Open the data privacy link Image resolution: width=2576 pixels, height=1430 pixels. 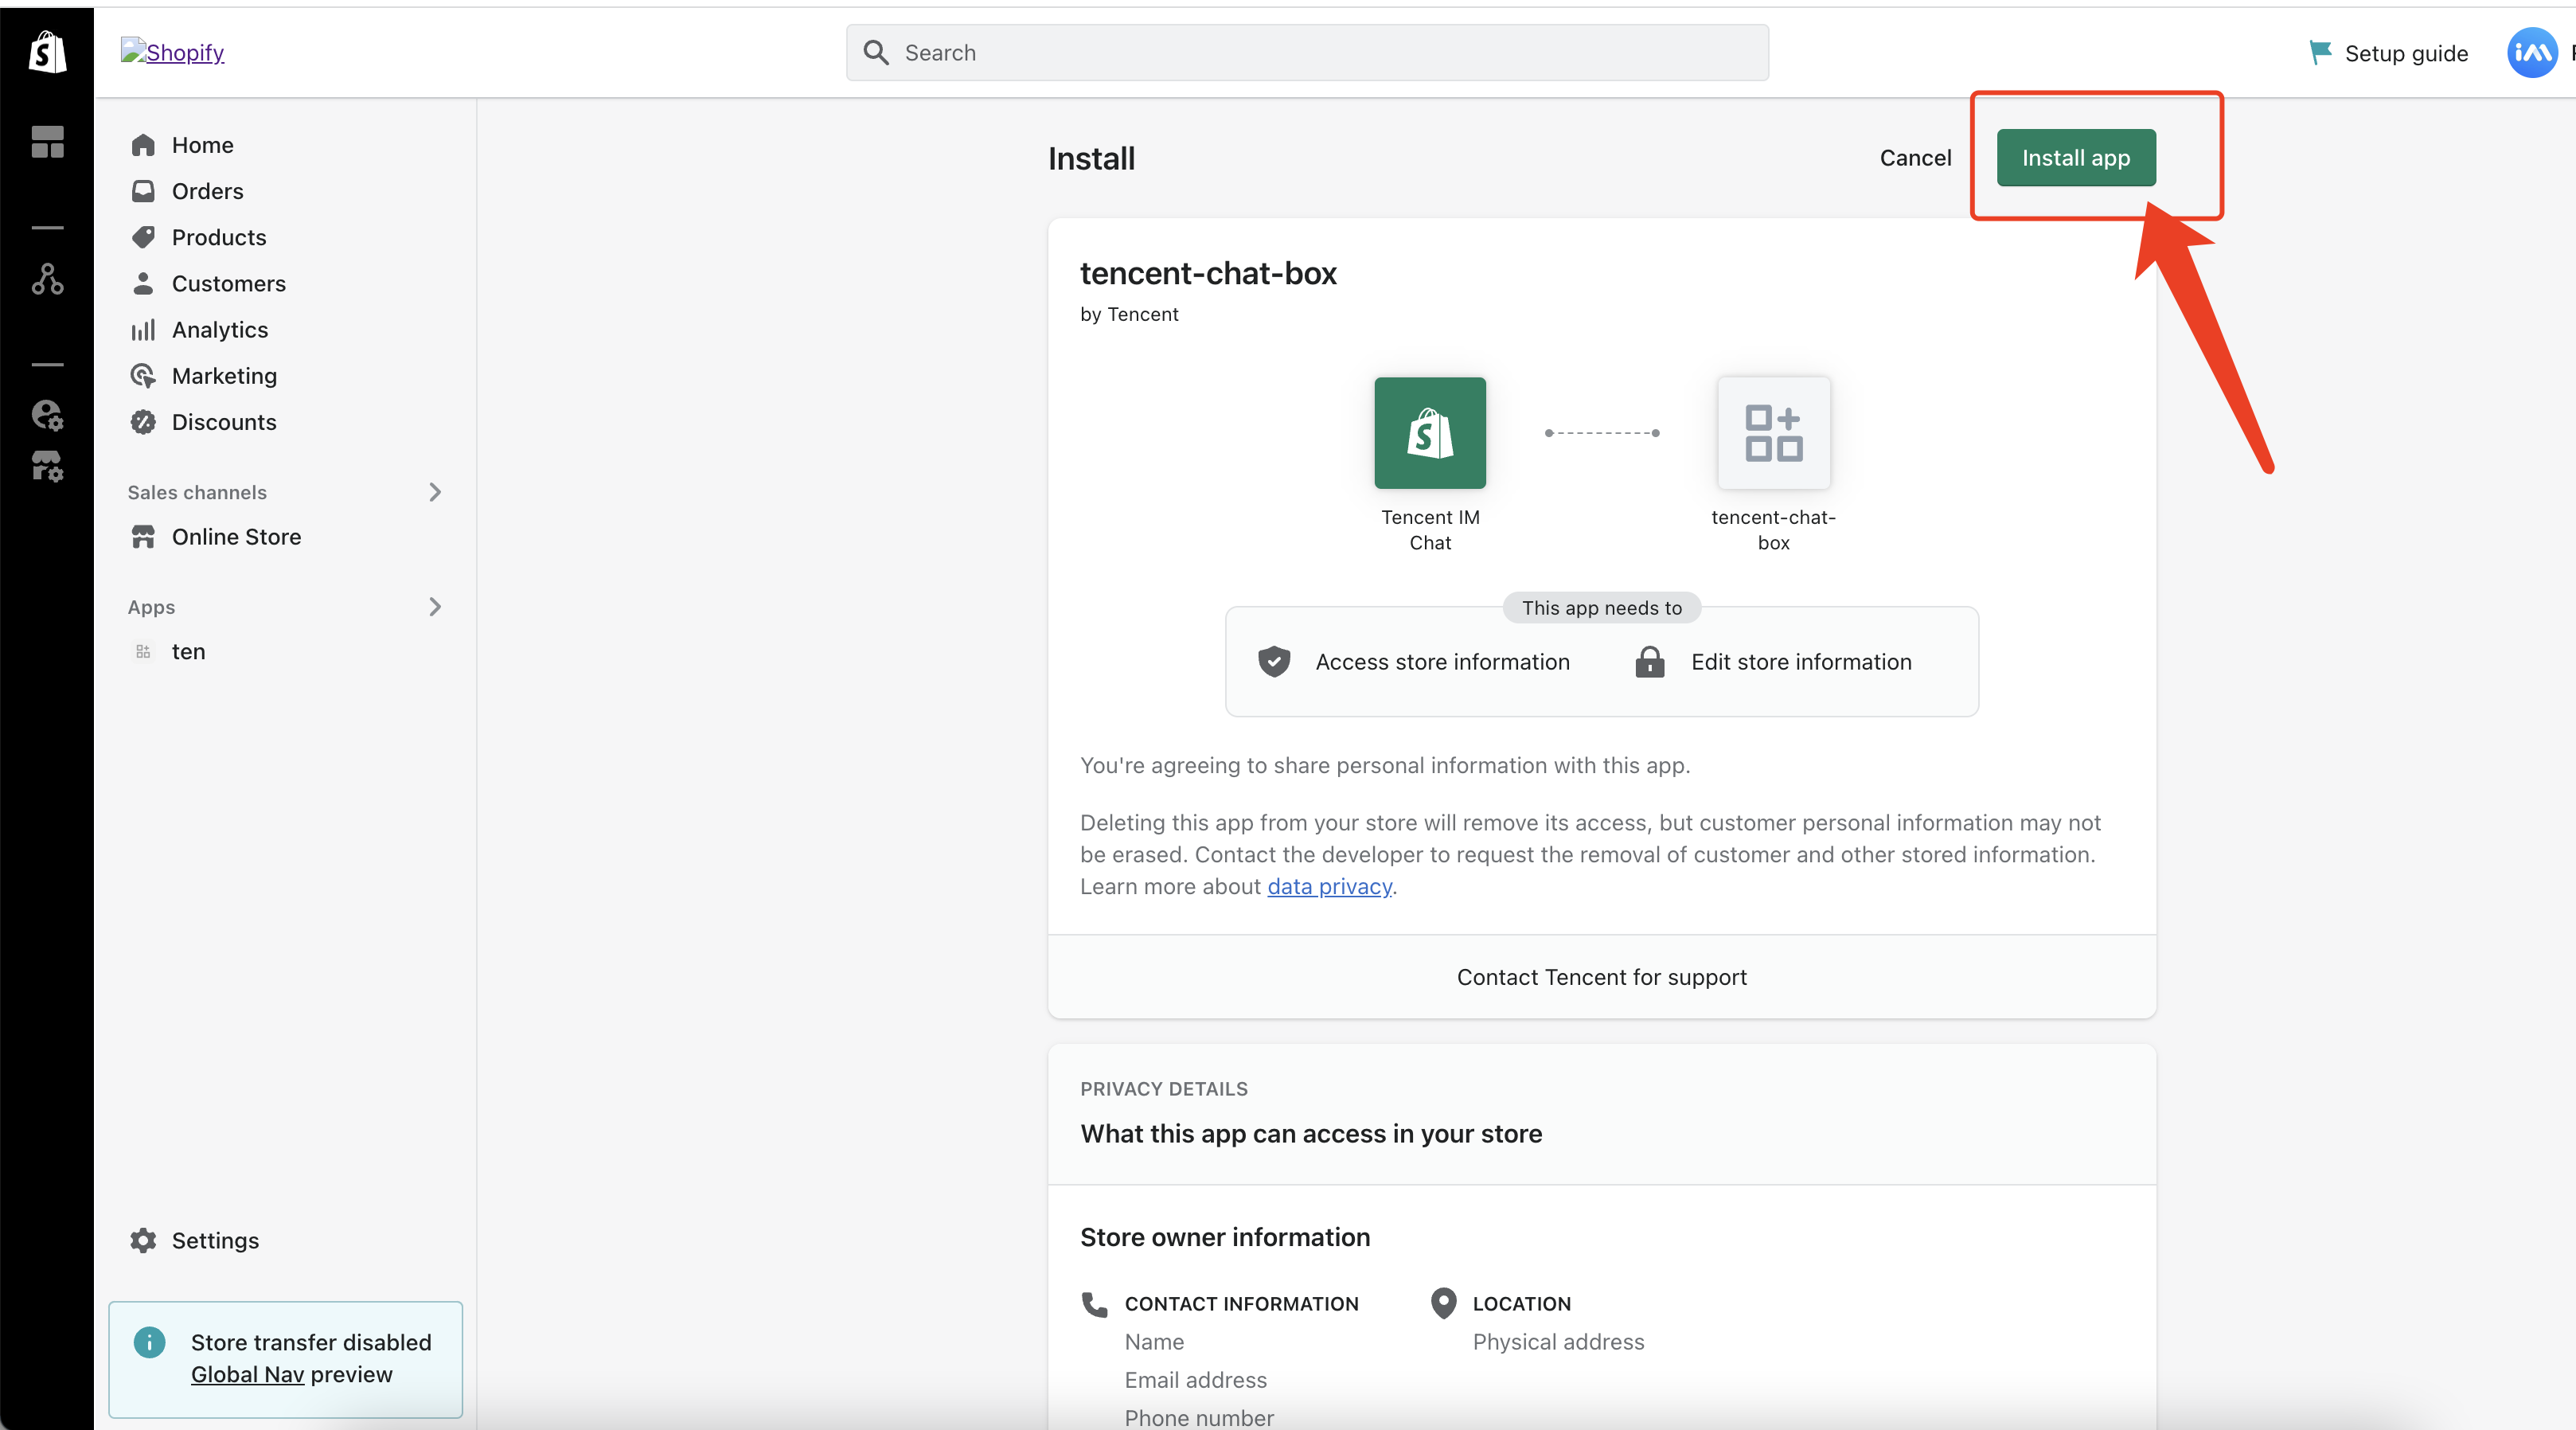click(1329, 886)
